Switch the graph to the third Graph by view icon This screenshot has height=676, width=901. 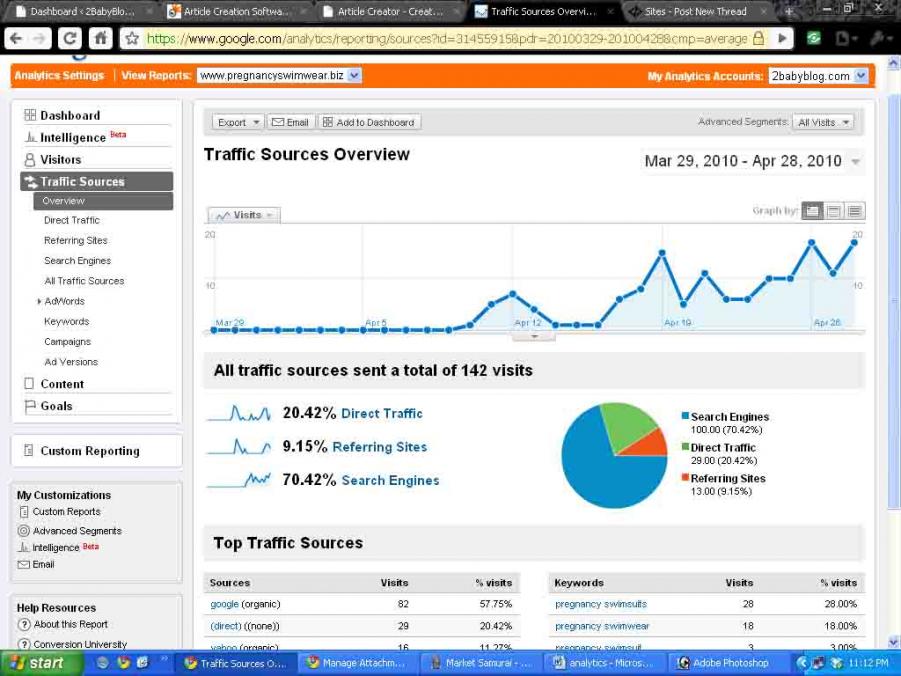(855, 211)
